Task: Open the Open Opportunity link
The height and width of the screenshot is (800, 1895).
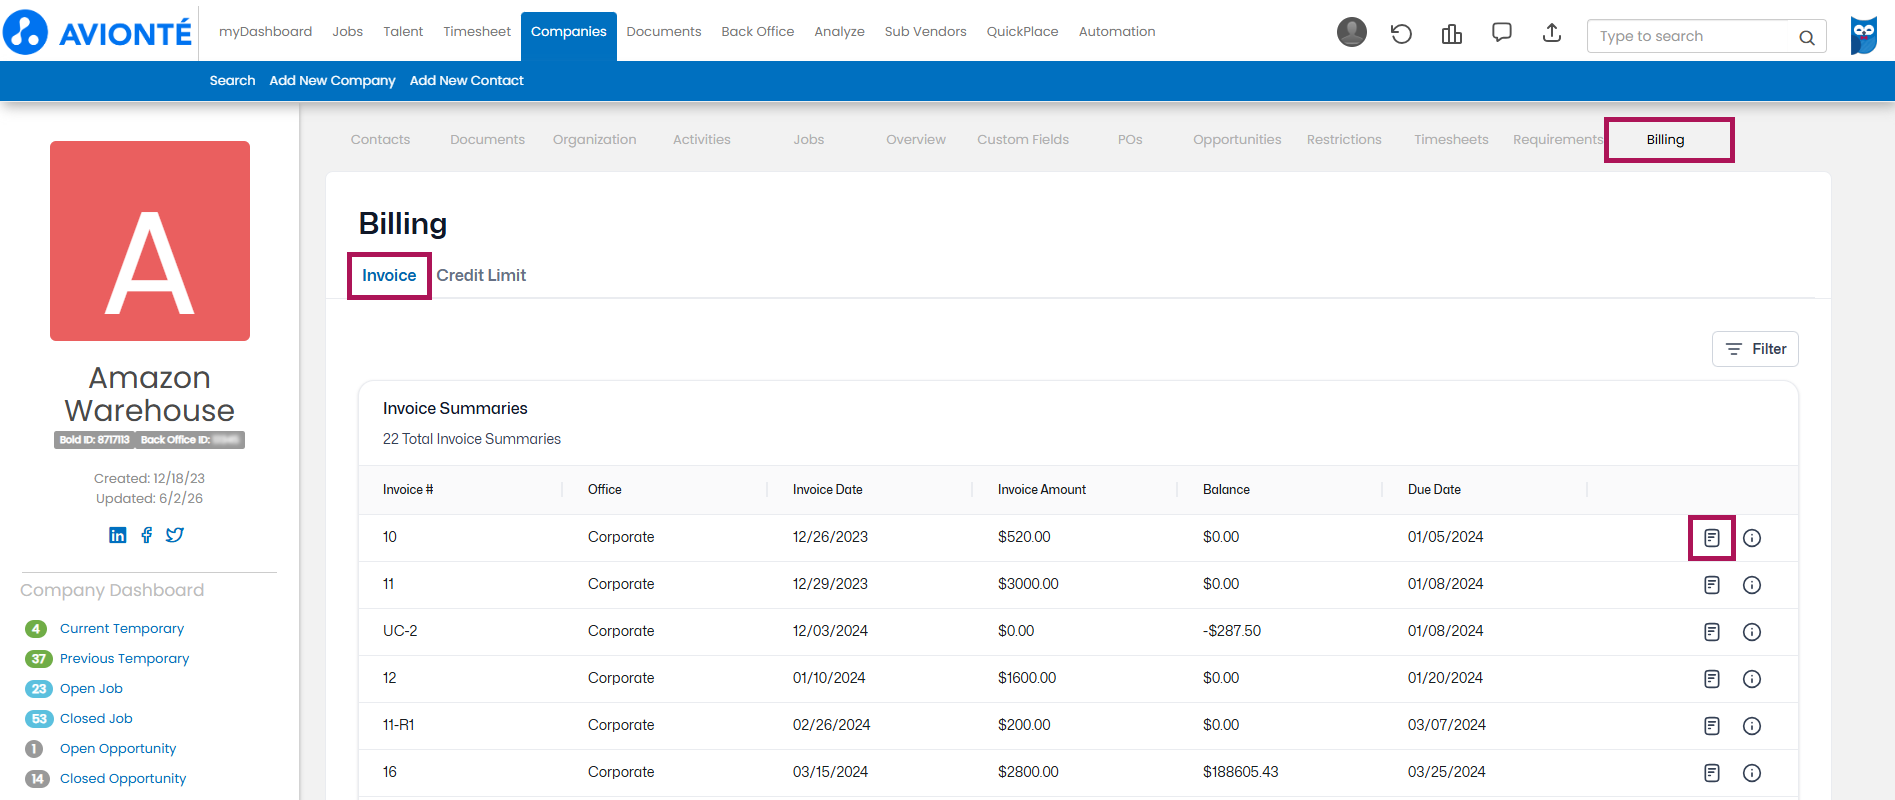Action: click(x=118, y=749)
